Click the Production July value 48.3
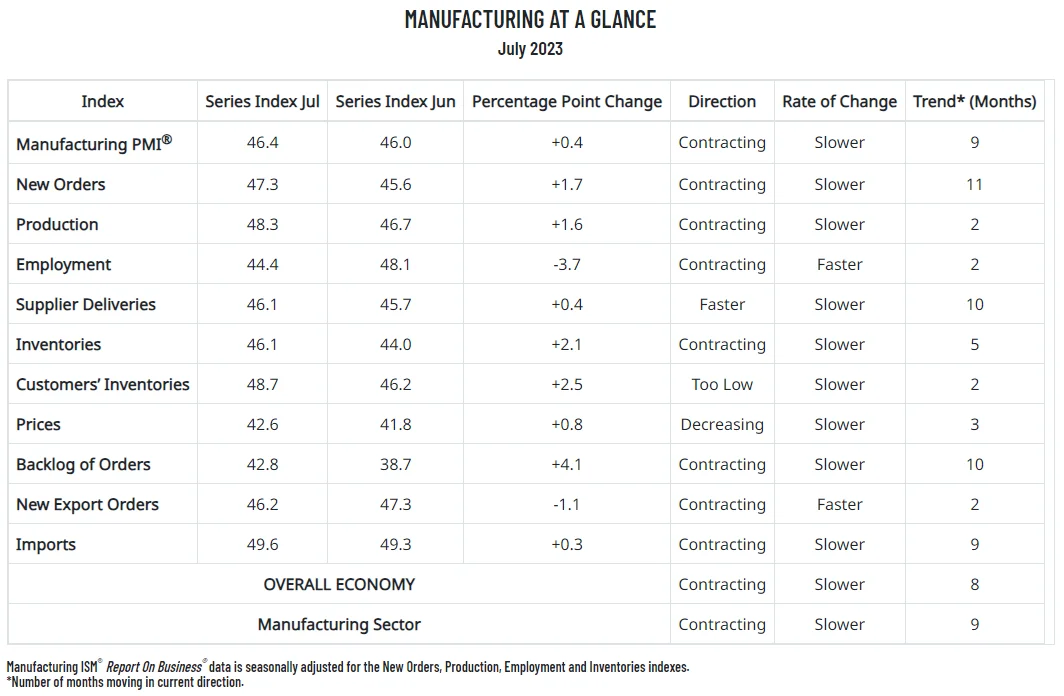Image resolution: width=1064 pixels, height=696 pixels. pyautogui.click(x=262, y=225)
